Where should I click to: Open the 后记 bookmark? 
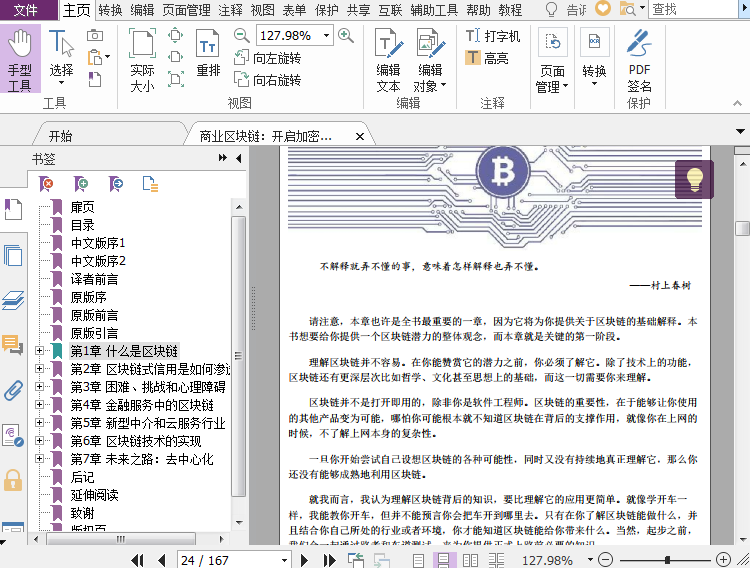click(82, 477)
